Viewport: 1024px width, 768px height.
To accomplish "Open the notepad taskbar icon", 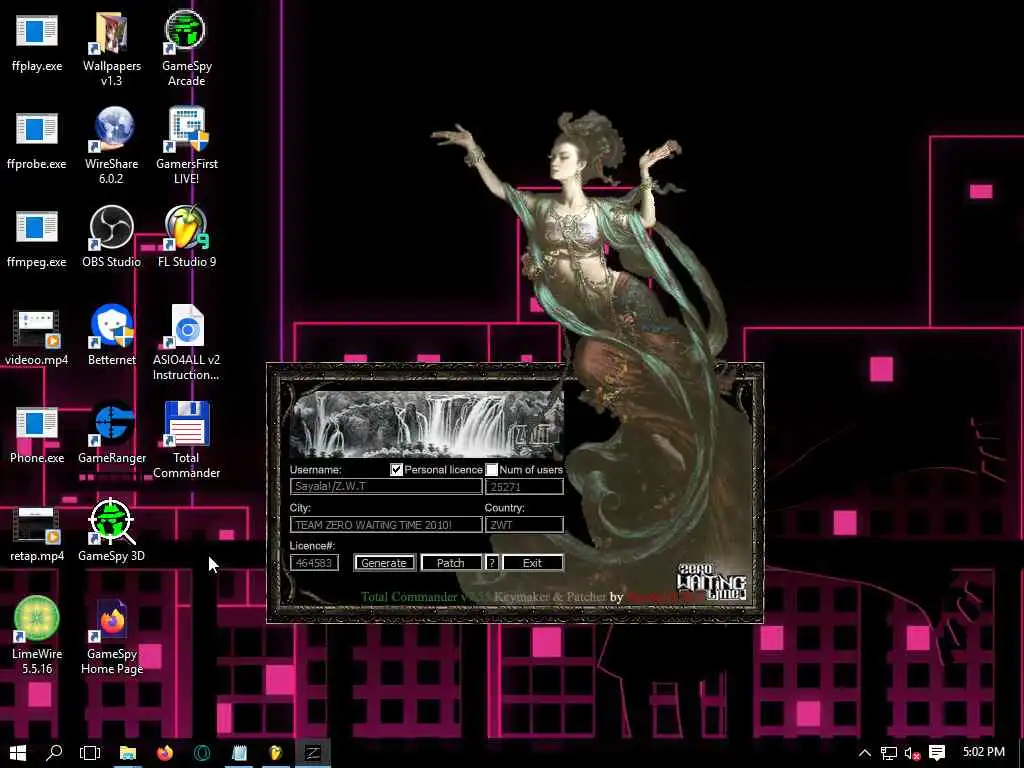I will tap(239, 752).
